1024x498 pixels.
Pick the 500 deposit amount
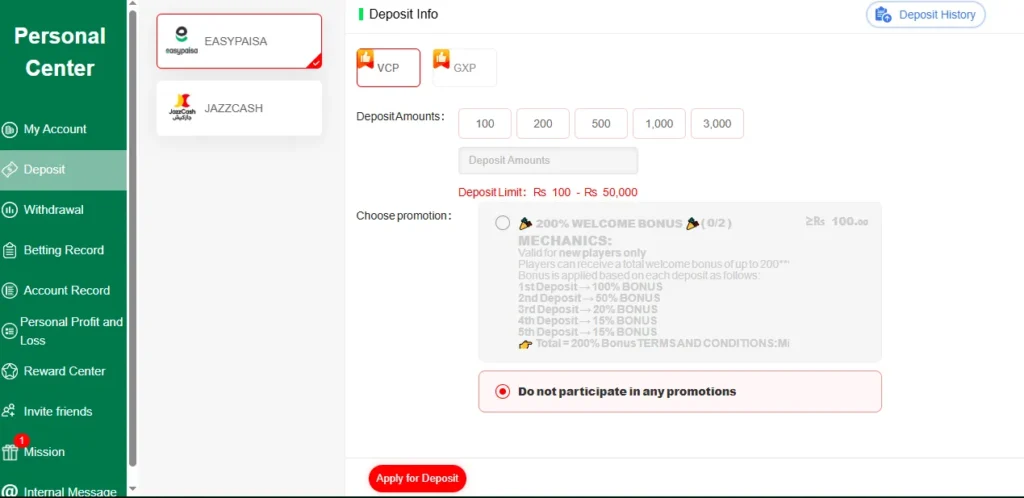click(x=601, y=123)
